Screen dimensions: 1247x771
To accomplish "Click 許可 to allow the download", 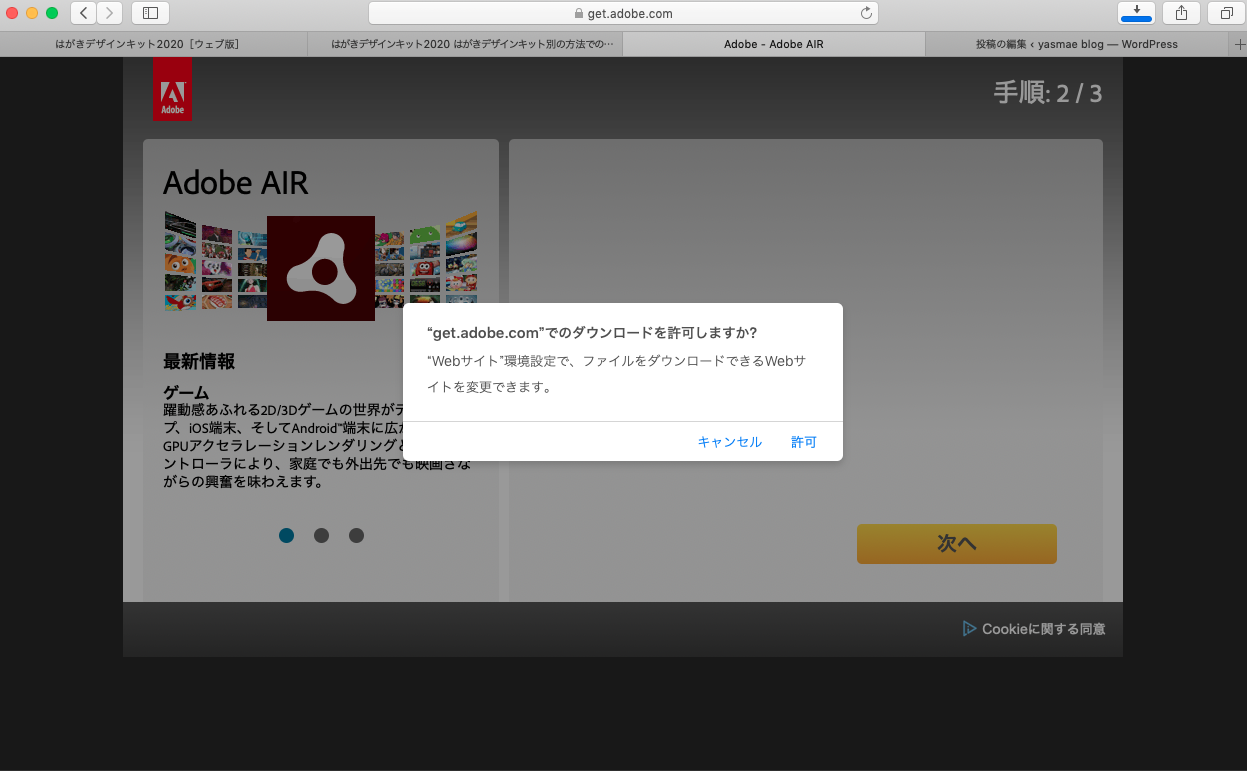I will click(804, 442).
